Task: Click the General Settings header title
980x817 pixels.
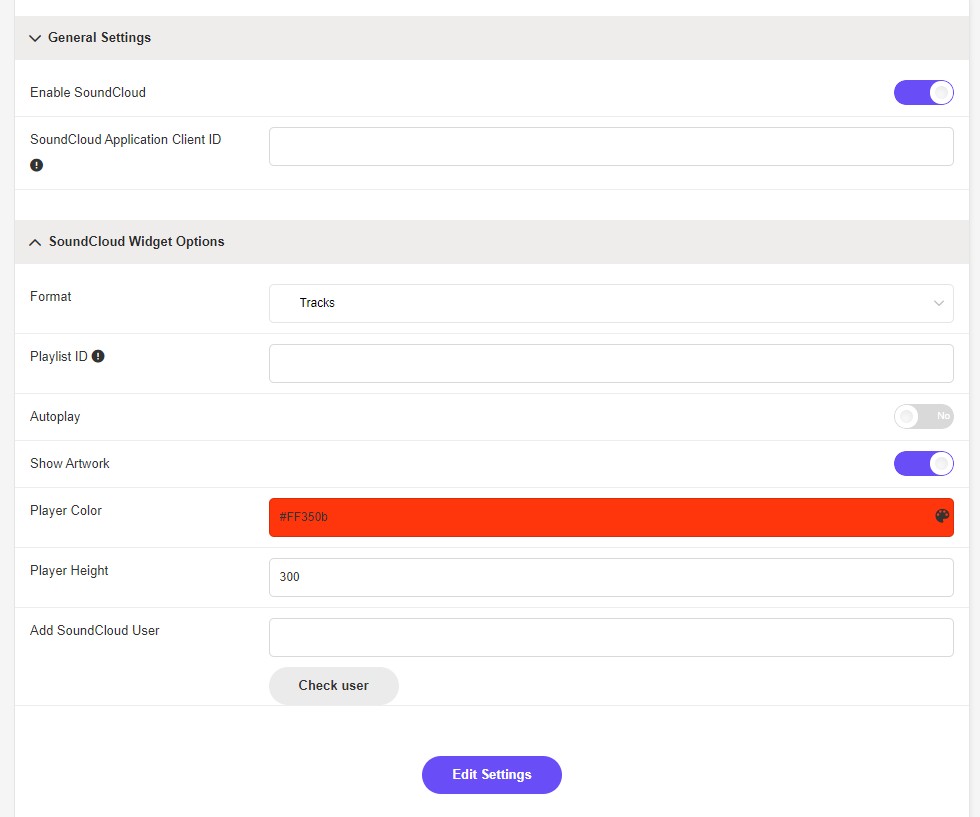Action: 99,38
